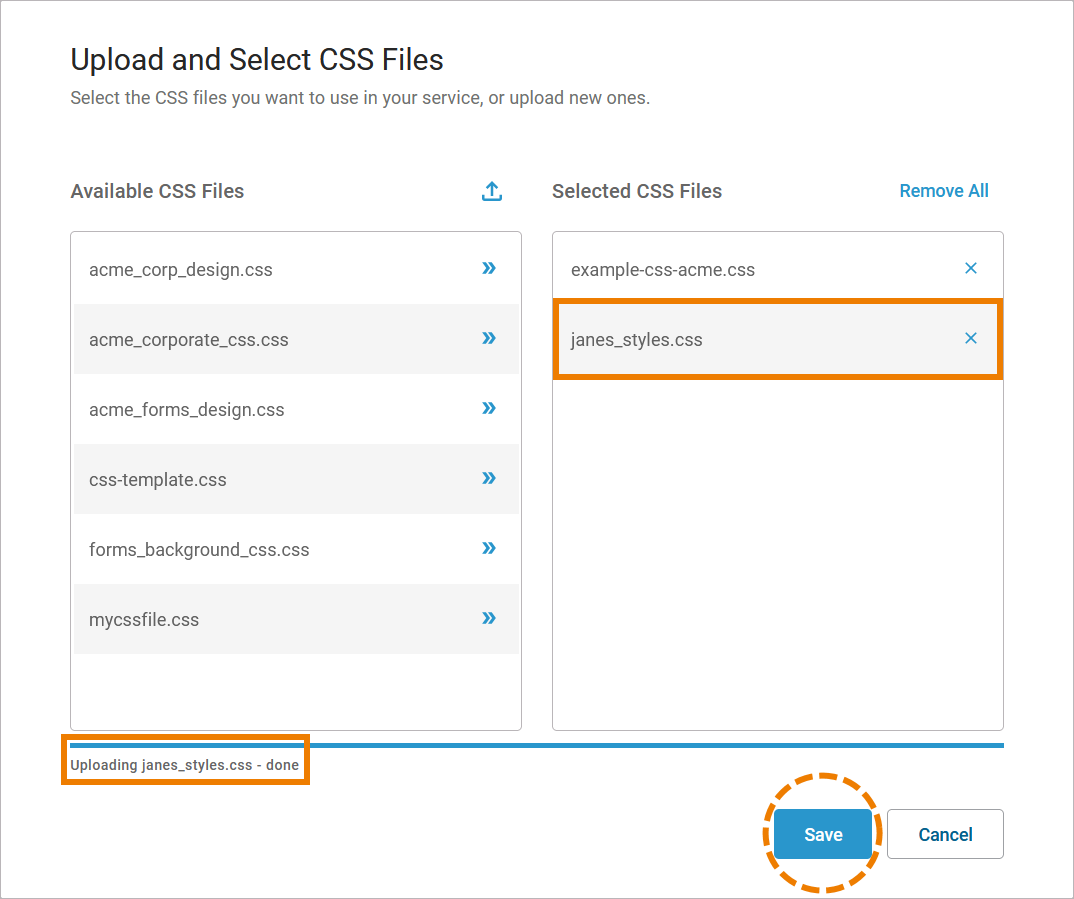Add acme_forms_design.css using its double-arrow icon
This screenshot has height=899, width=1074.
click(489, 408)
